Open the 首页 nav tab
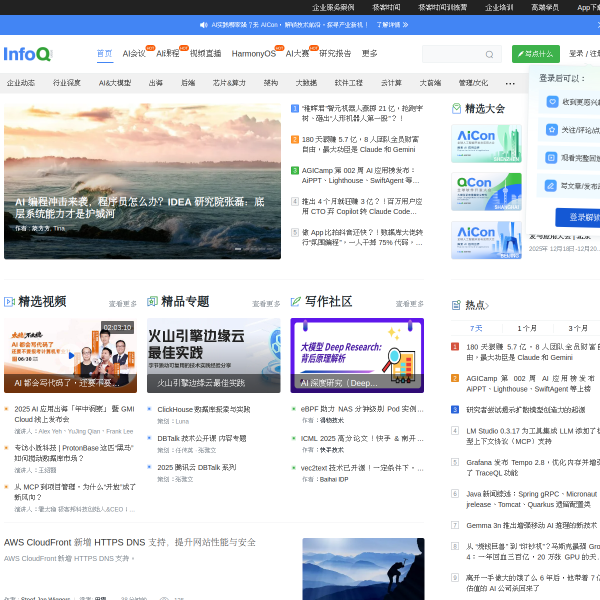 coord(104,54)
